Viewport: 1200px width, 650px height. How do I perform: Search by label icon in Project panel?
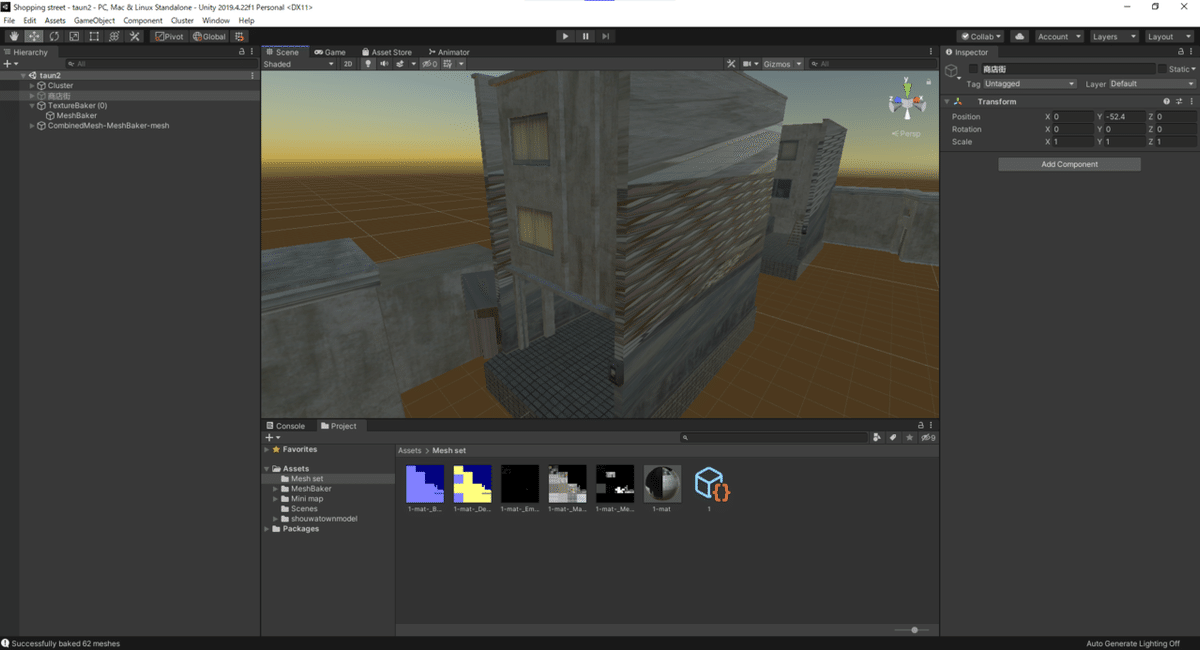893,438
